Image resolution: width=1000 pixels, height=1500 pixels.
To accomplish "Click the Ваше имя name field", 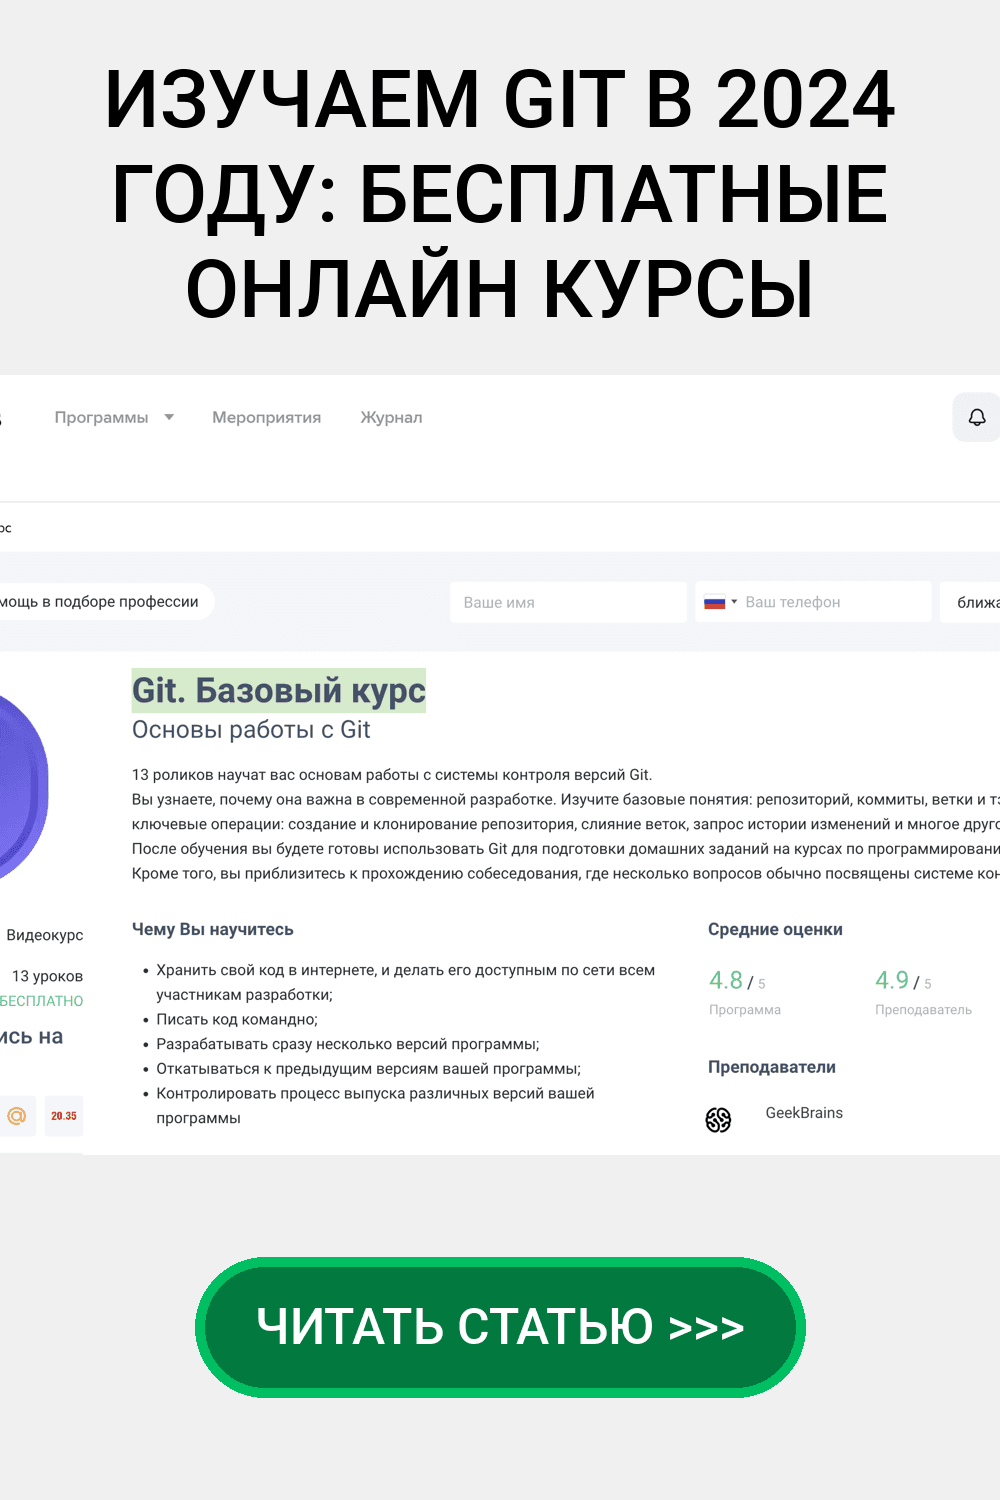I will (x=568, y=601).
